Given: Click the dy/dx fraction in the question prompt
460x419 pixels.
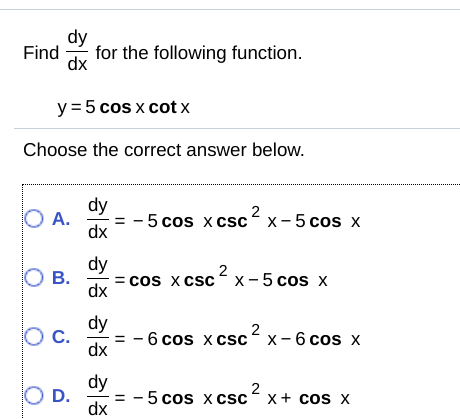Looking at the screenshot, I should (x=77, y=51).
